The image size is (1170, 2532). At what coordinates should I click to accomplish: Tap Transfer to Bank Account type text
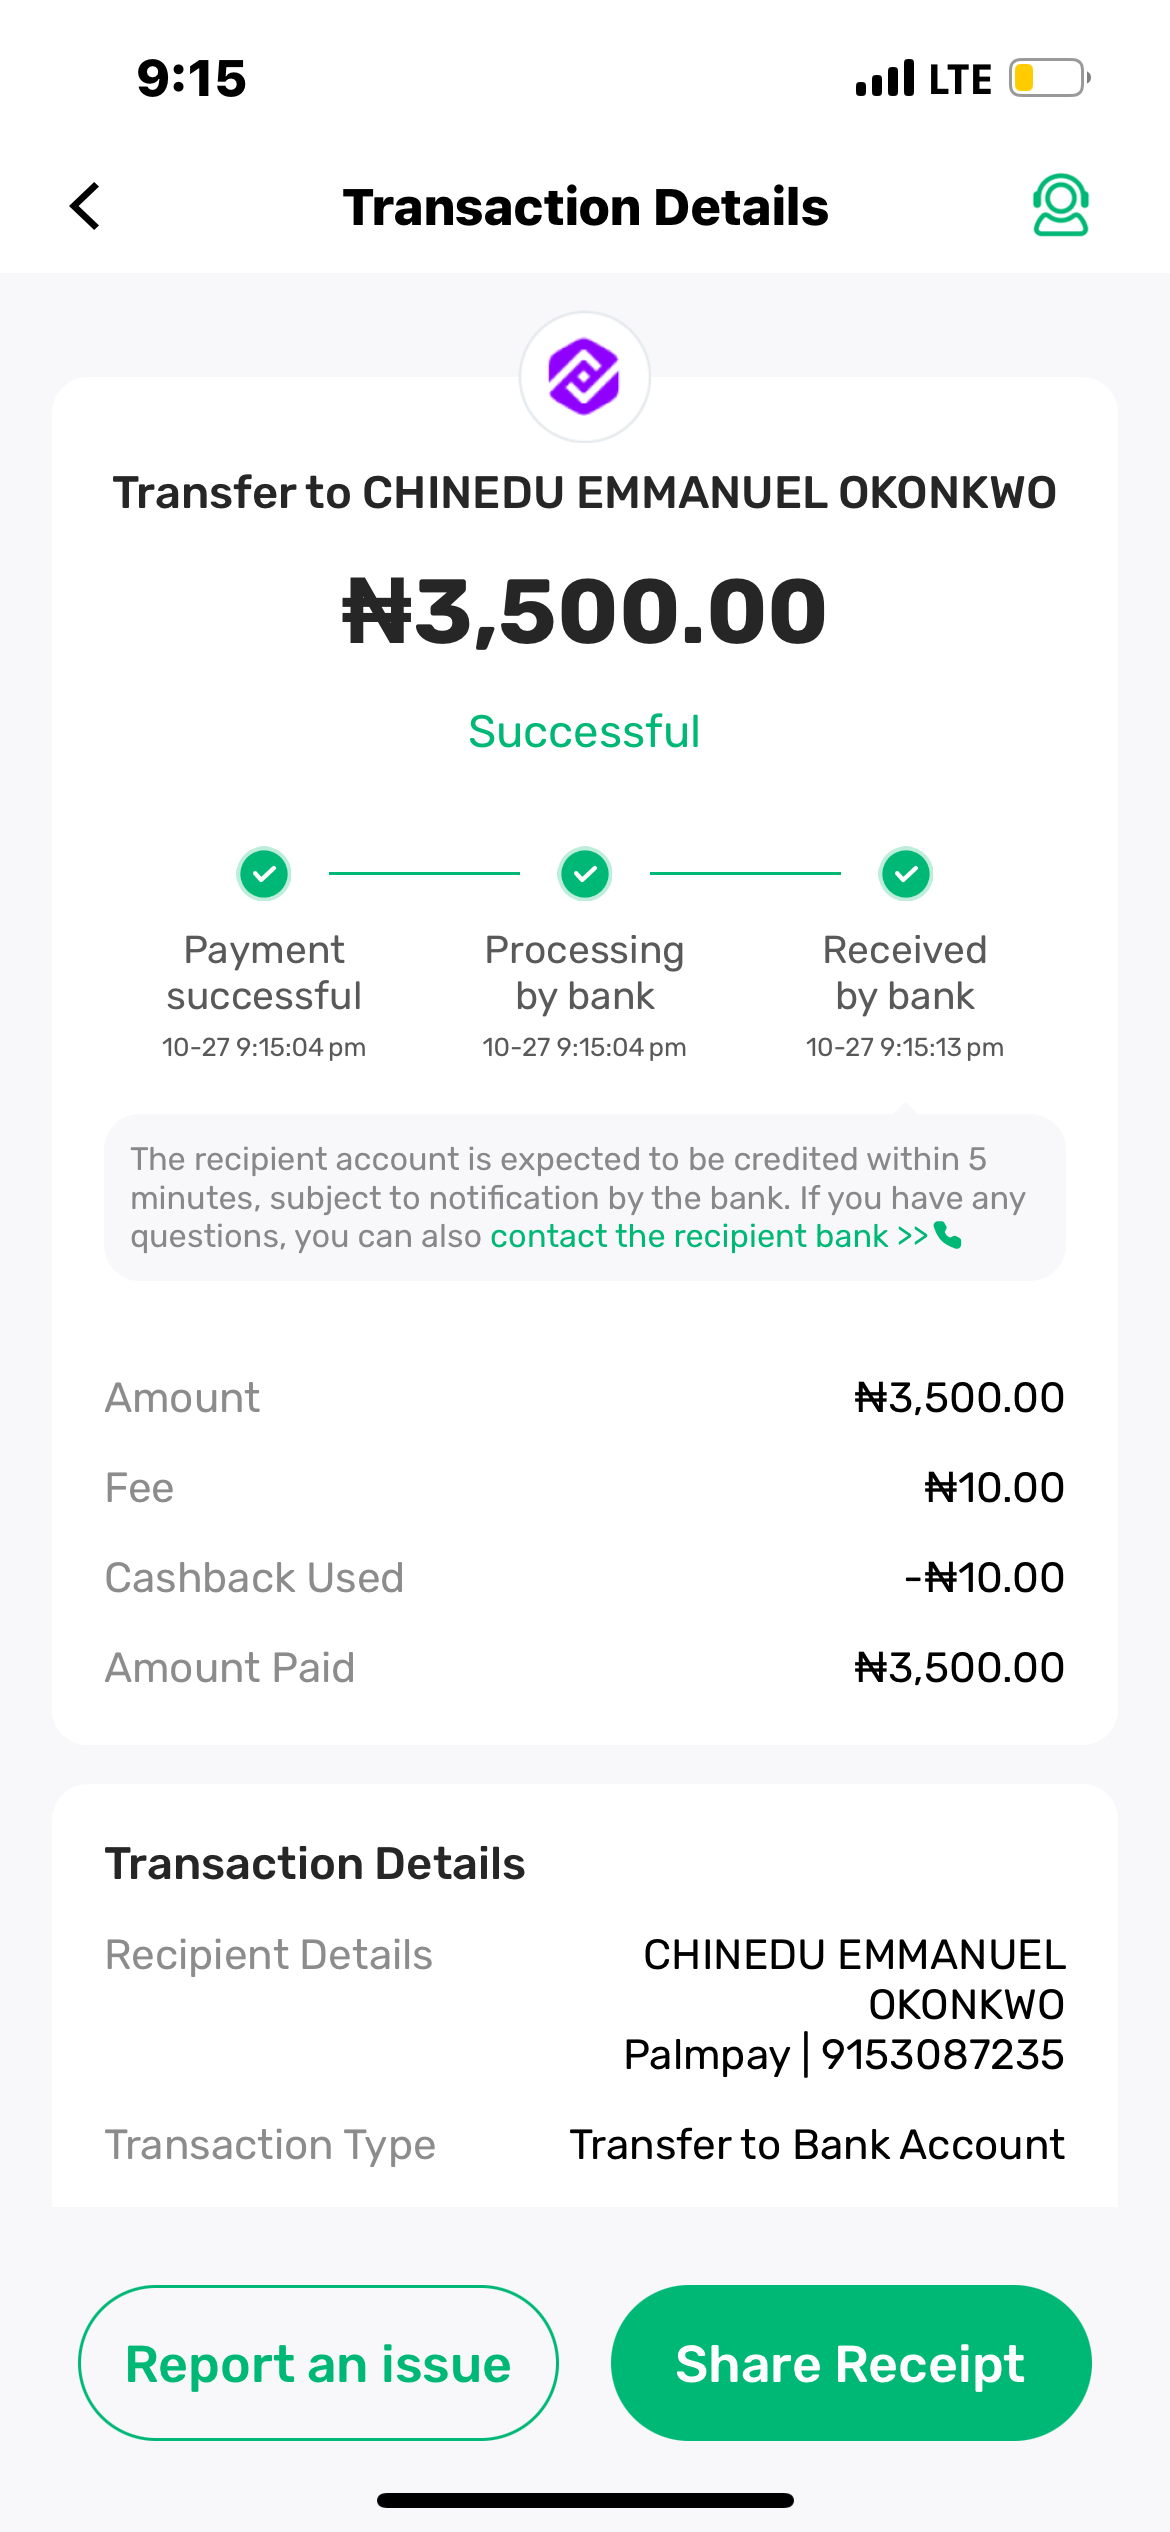(x=817, y=2145)
